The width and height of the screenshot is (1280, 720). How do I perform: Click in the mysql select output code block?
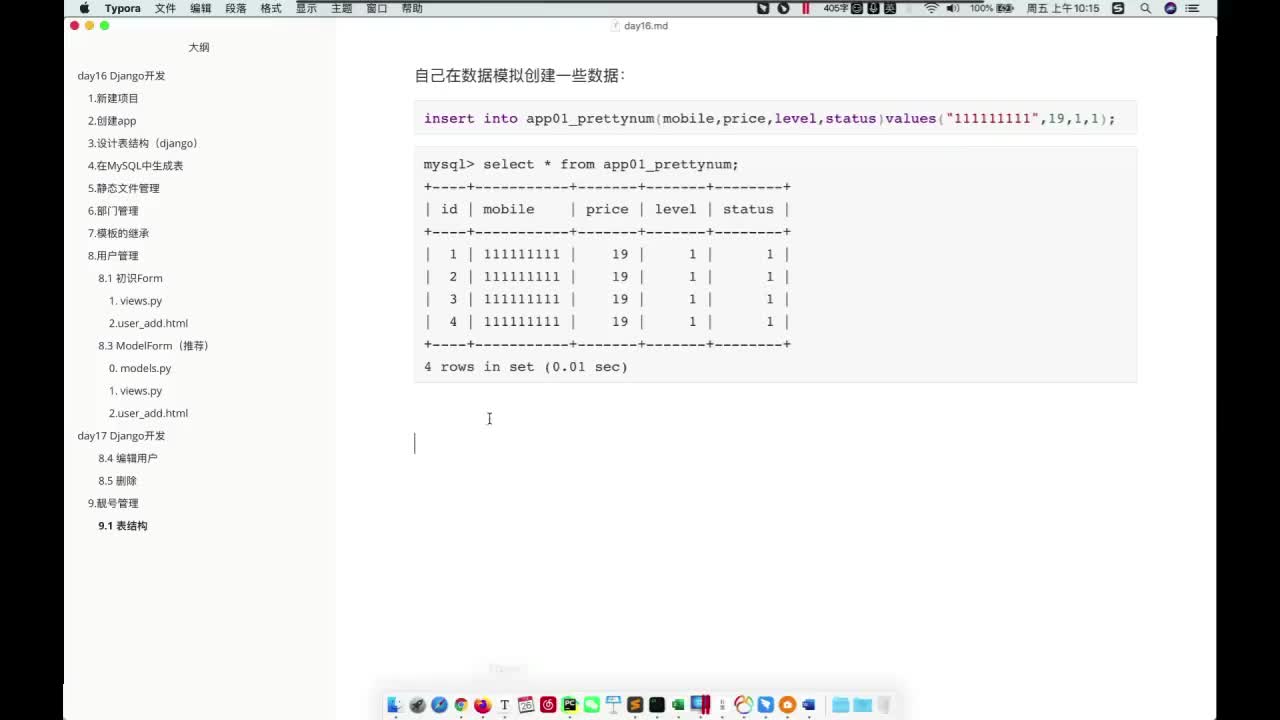tap(775, 265)
